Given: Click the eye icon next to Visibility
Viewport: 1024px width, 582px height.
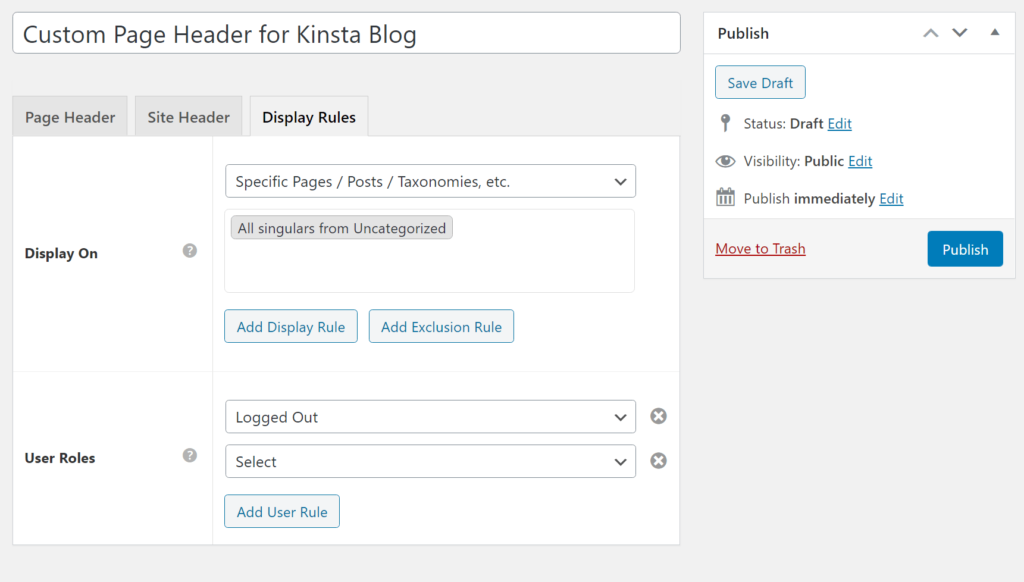Looking at the screenshot, I should [726, 161].
